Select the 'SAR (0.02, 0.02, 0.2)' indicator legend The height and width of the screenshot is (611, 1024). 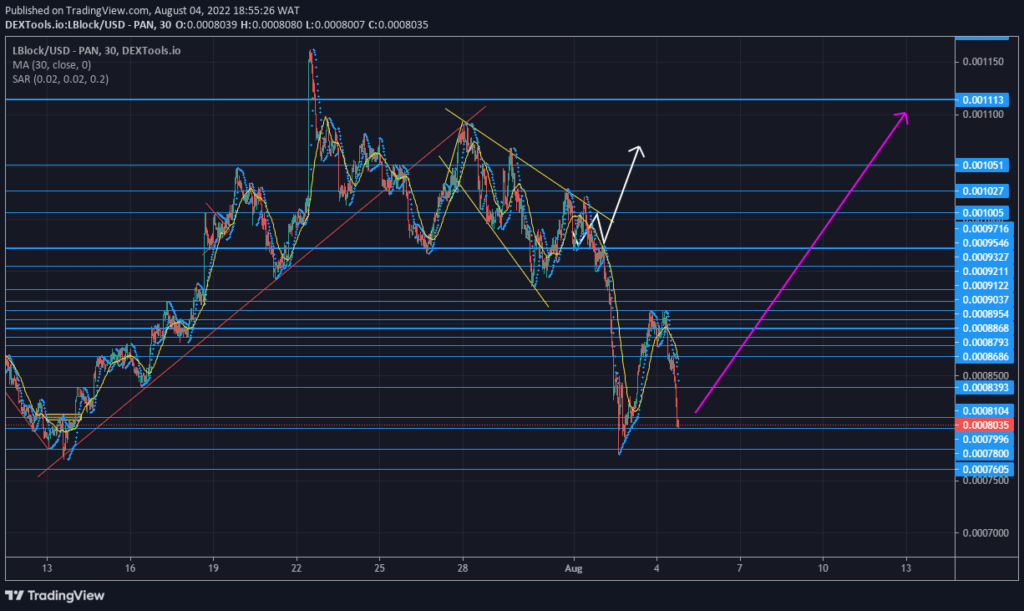(x=60, y=79)
